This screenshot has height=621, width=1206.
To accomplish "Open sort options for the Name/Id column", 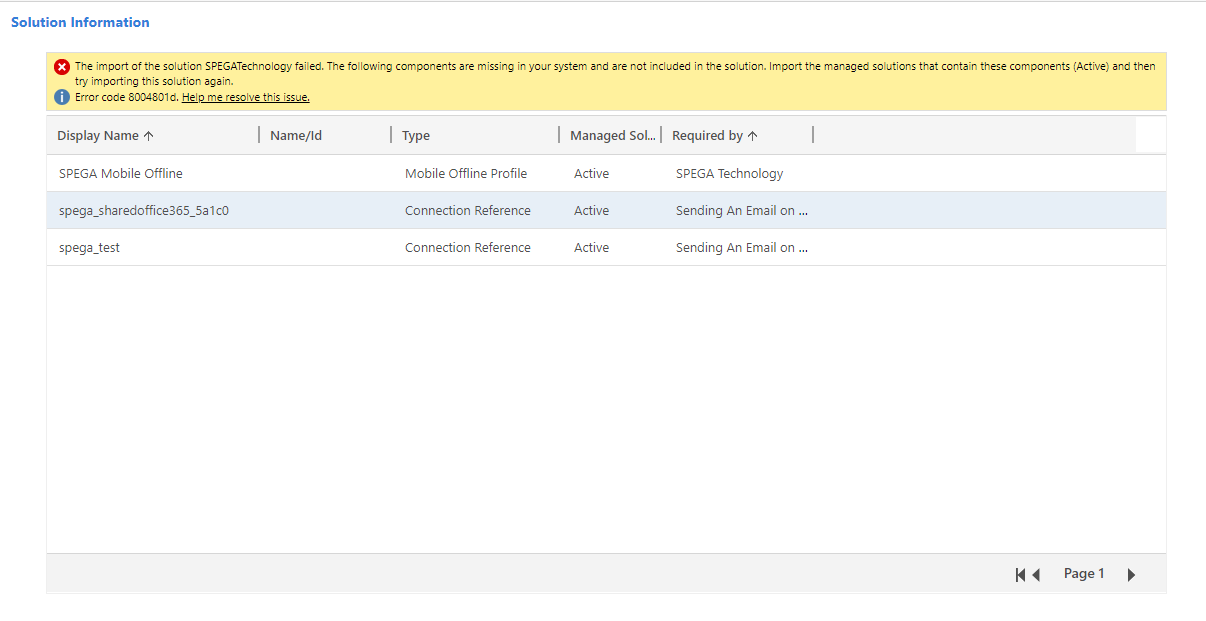I will click(296, 134).
